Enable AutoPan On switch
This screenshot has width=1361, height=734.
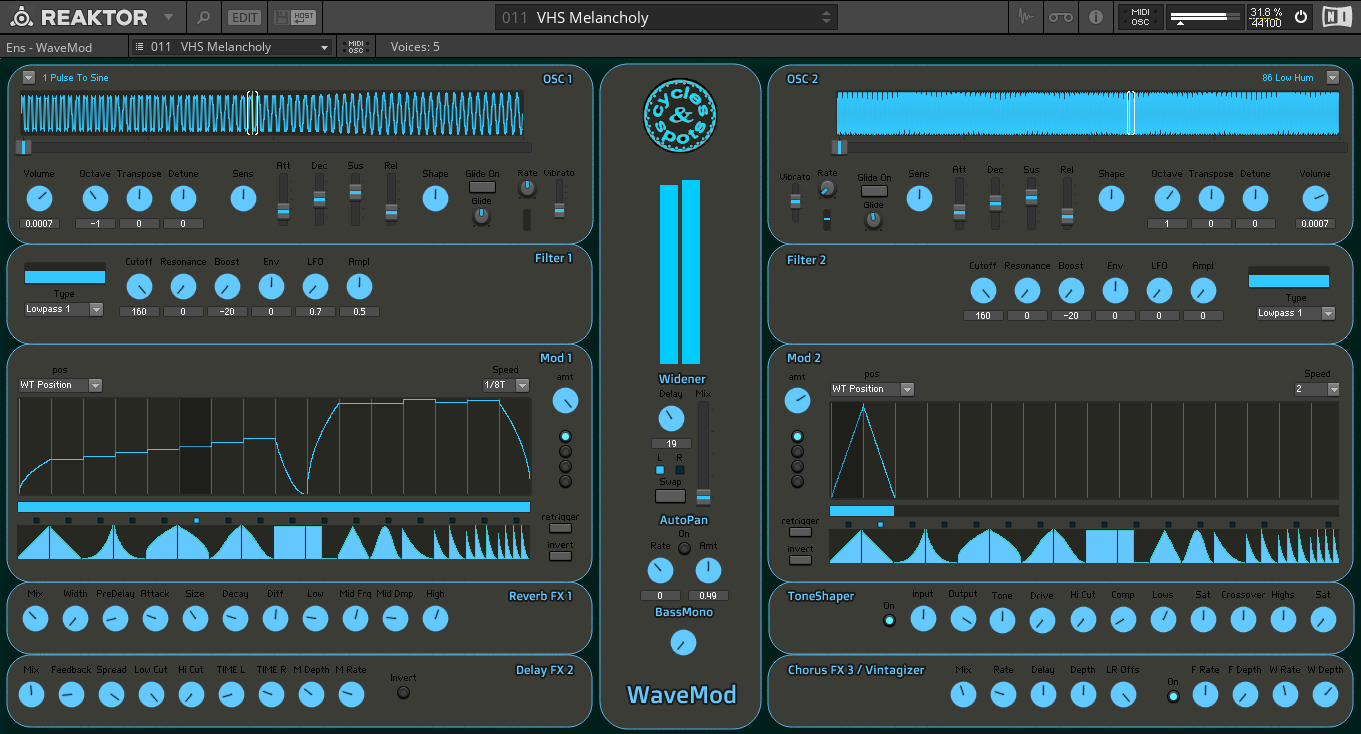coord(684,548)
